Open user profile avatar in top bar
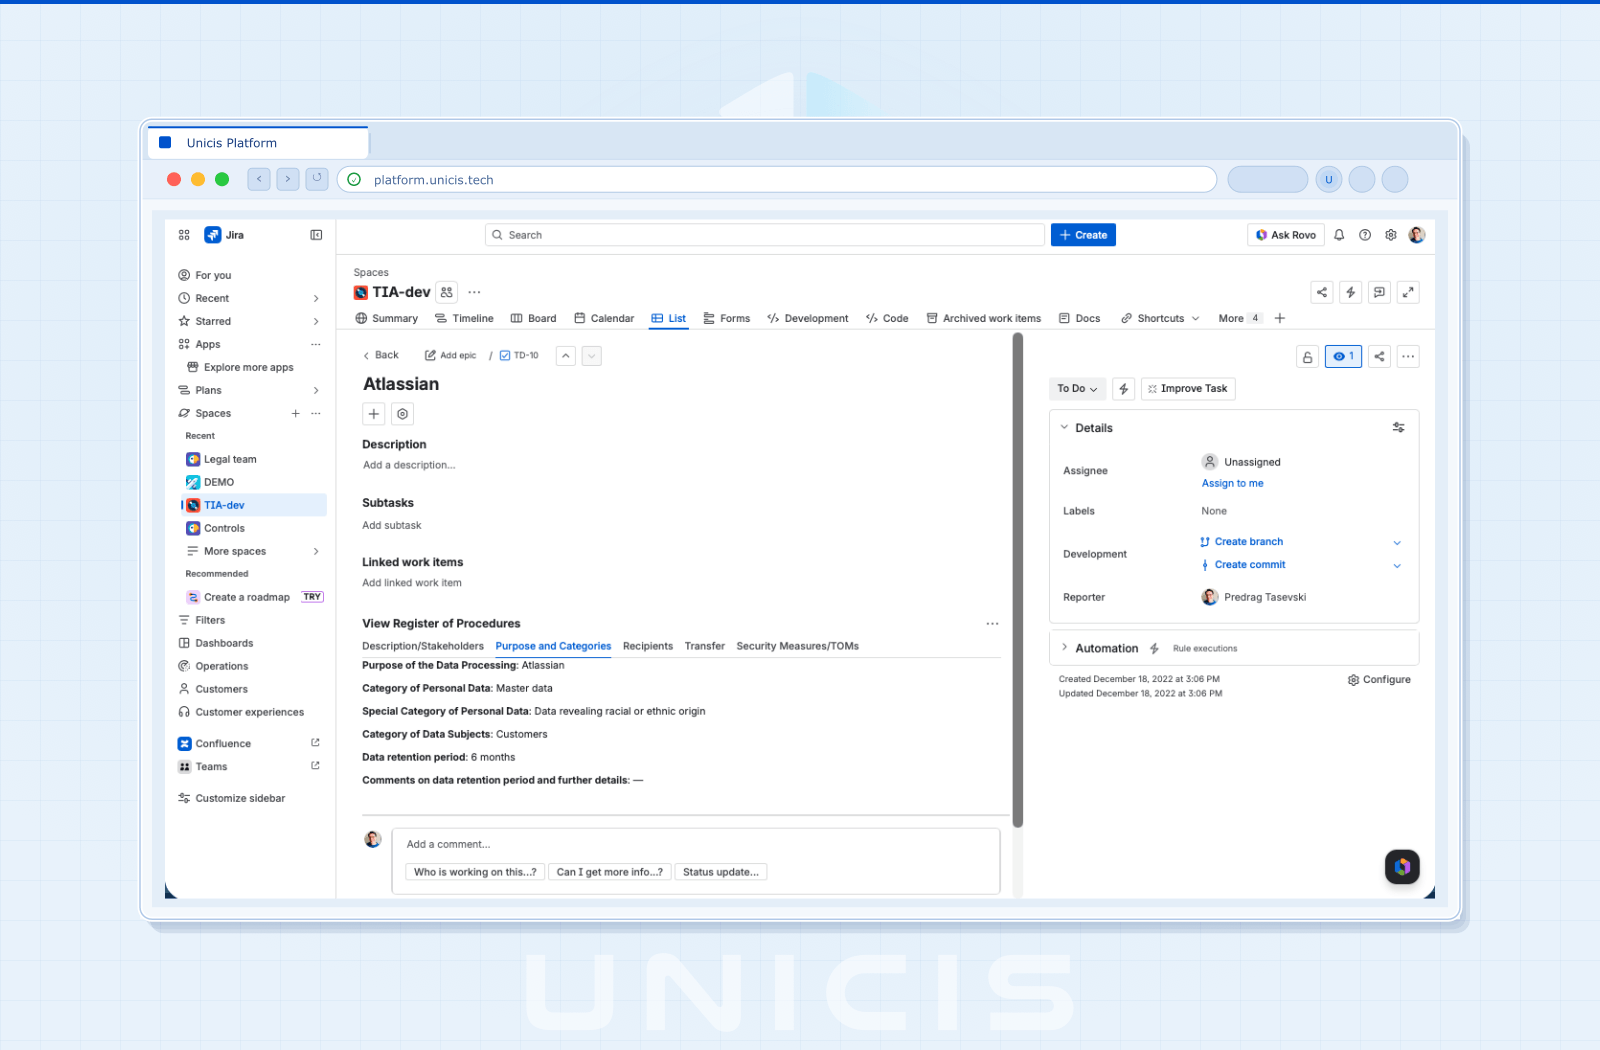Screen dimensions: 1600x1050 point(1417,235)
